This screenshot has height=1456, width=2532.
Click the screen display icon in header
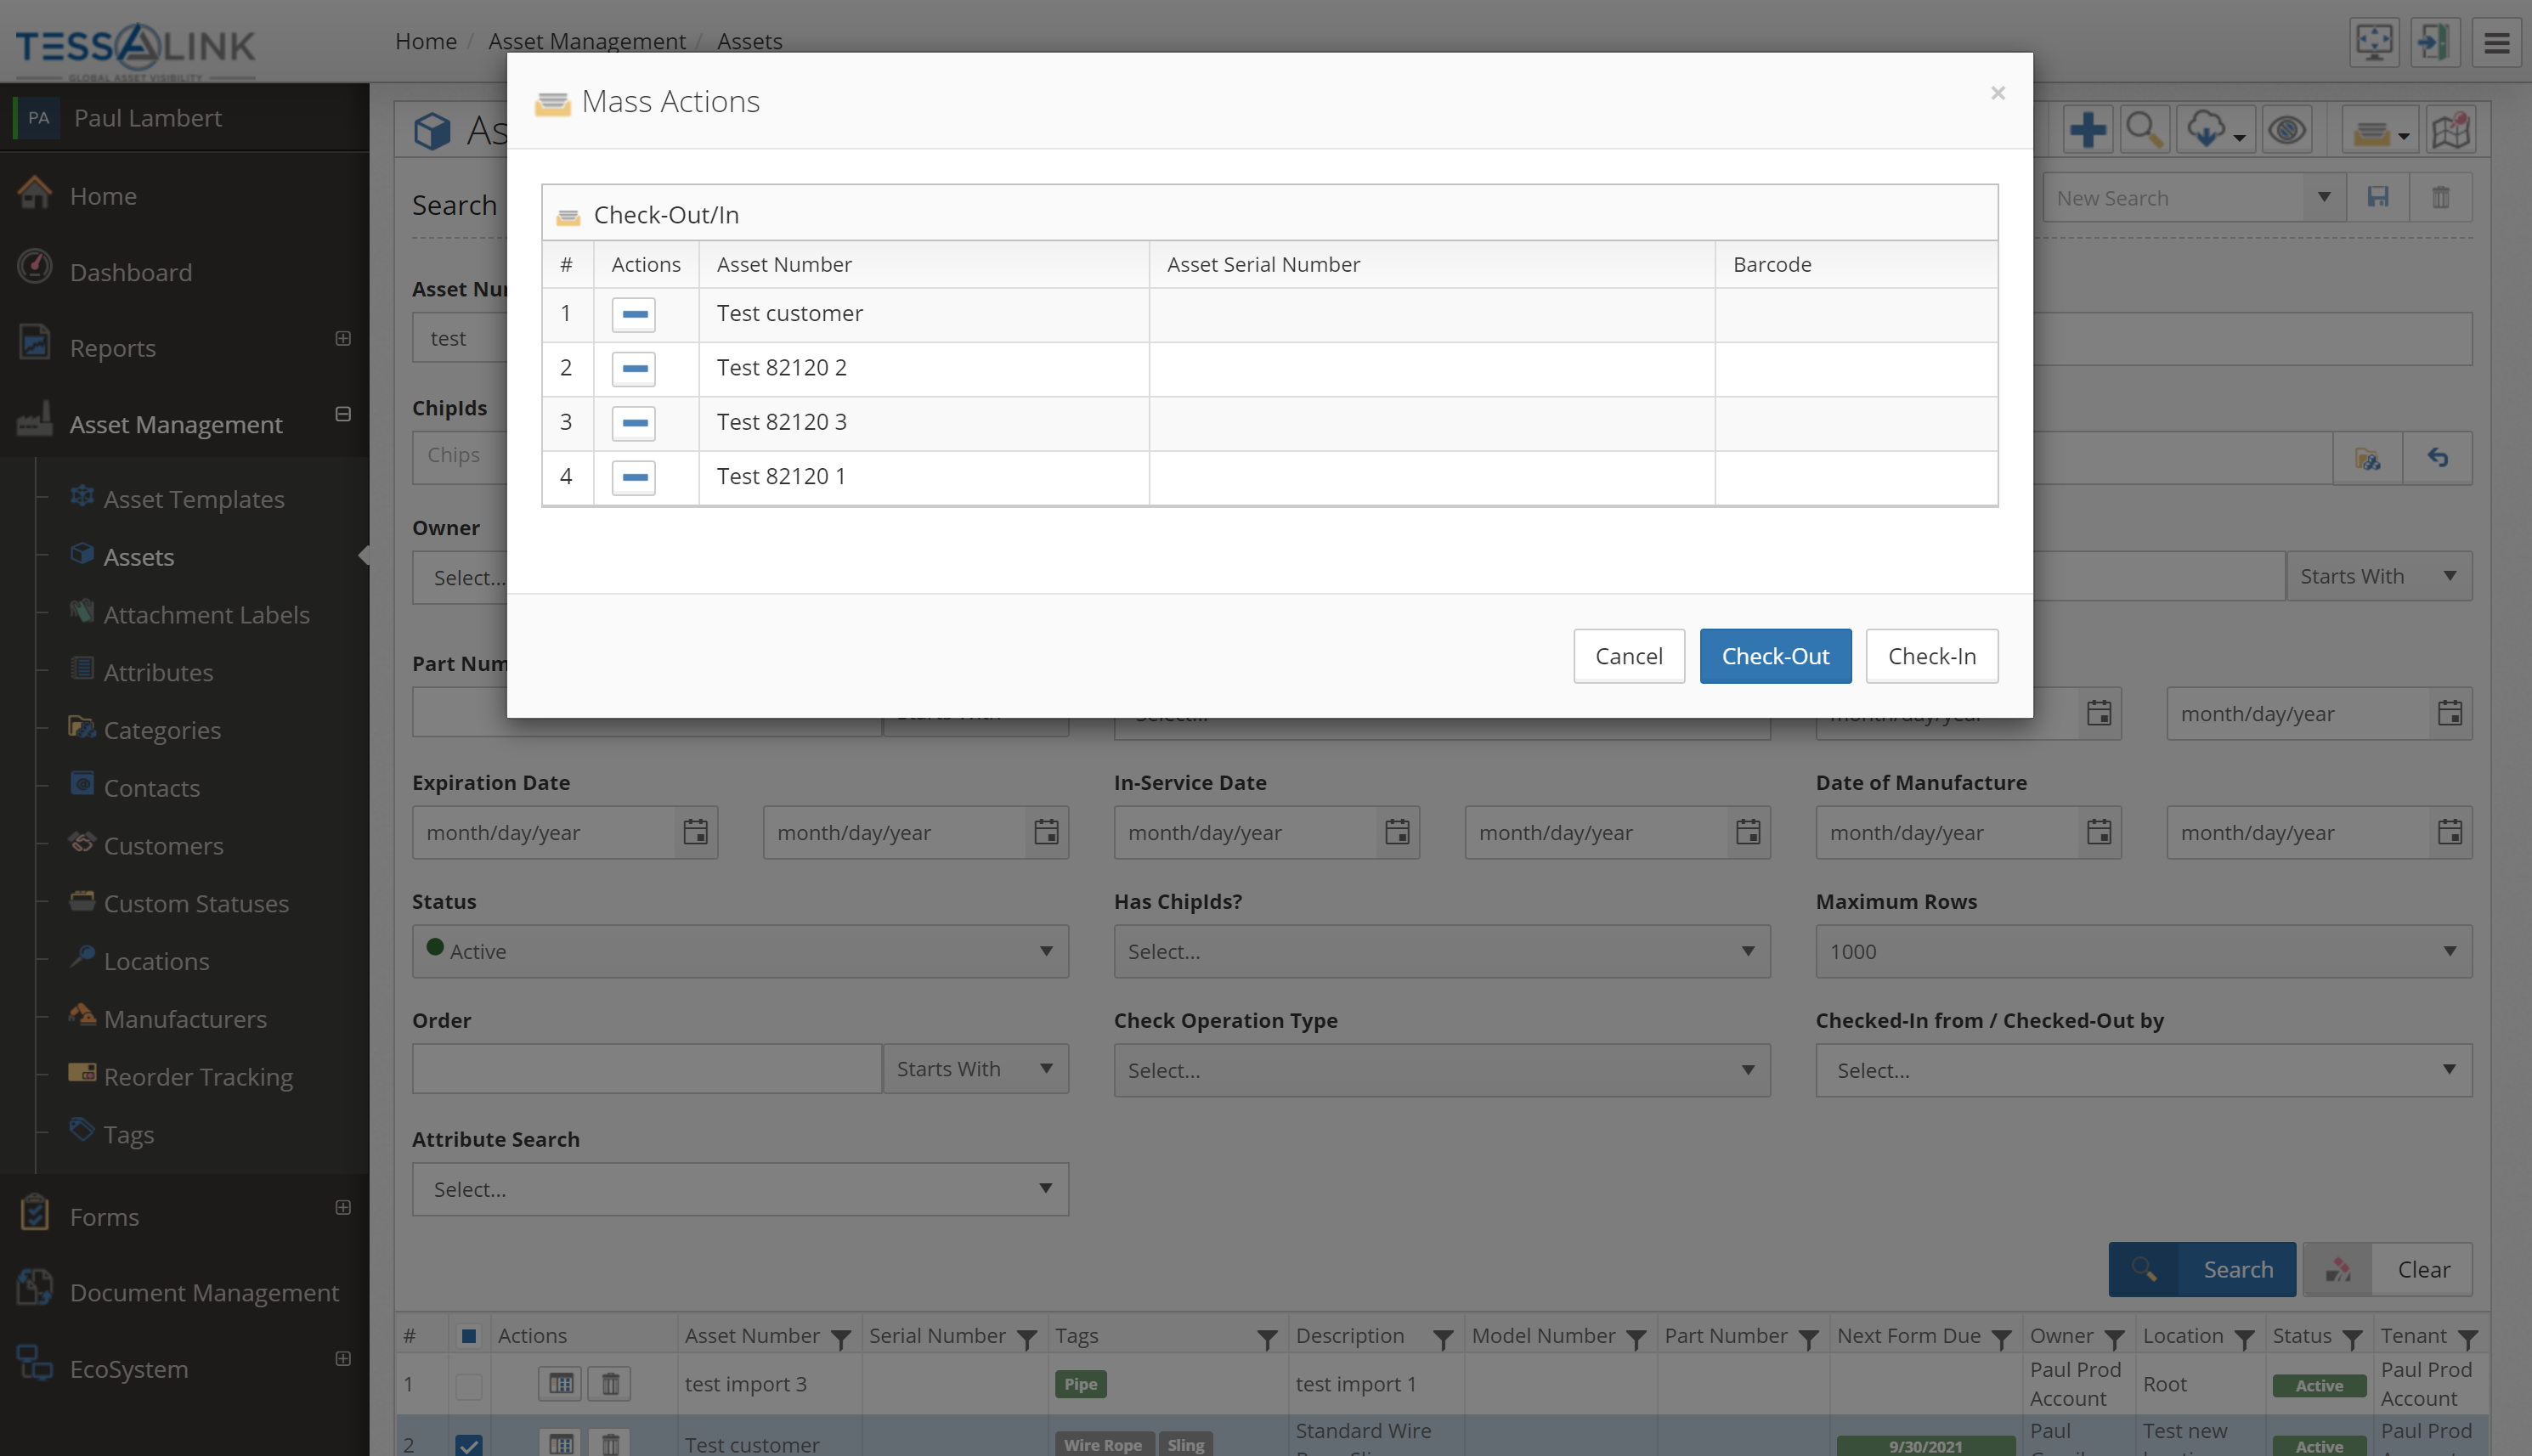2373,43
